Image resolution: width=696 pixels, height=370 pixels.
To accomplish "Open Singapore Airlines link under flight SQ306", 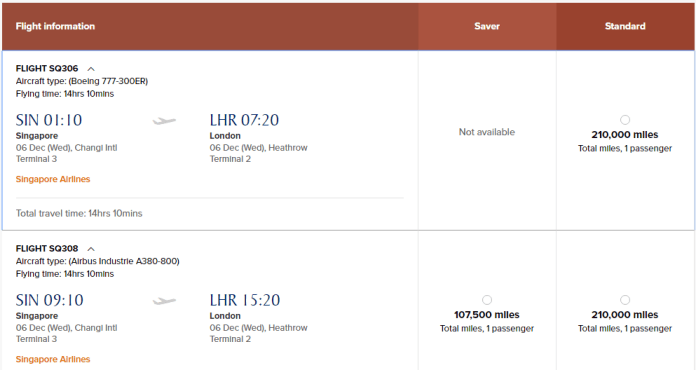I will coord(53,179).
